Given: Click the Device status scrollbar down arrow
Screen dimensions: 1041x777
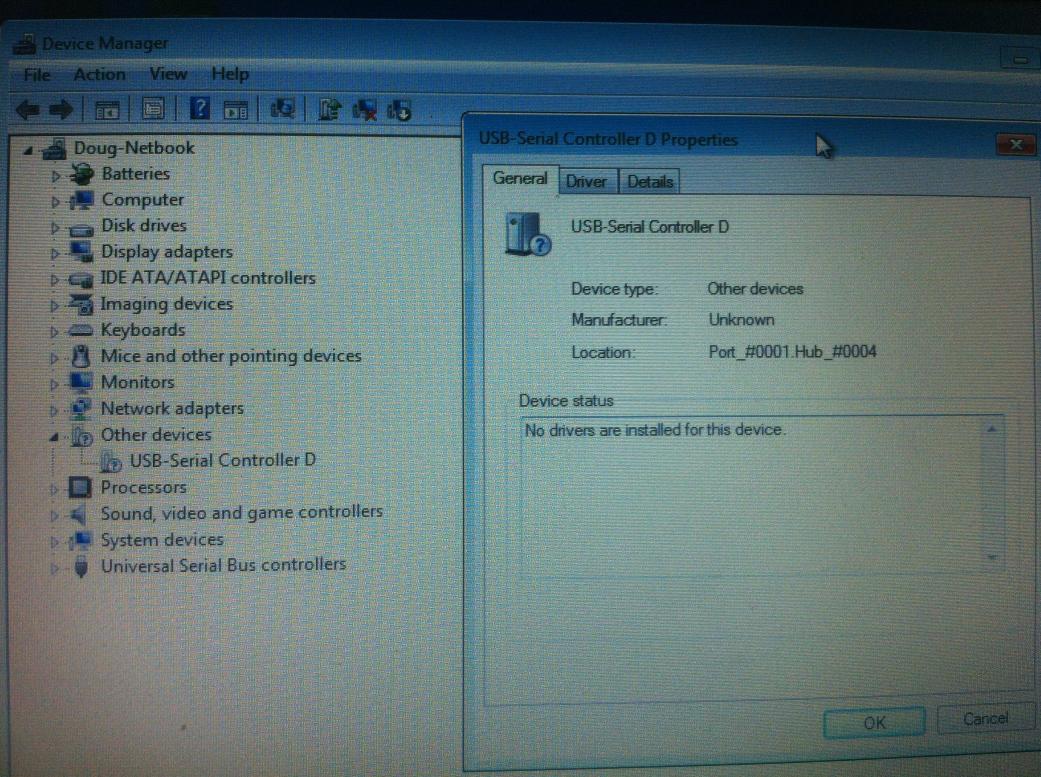Looking at the screenshot, I should point(992,555).
